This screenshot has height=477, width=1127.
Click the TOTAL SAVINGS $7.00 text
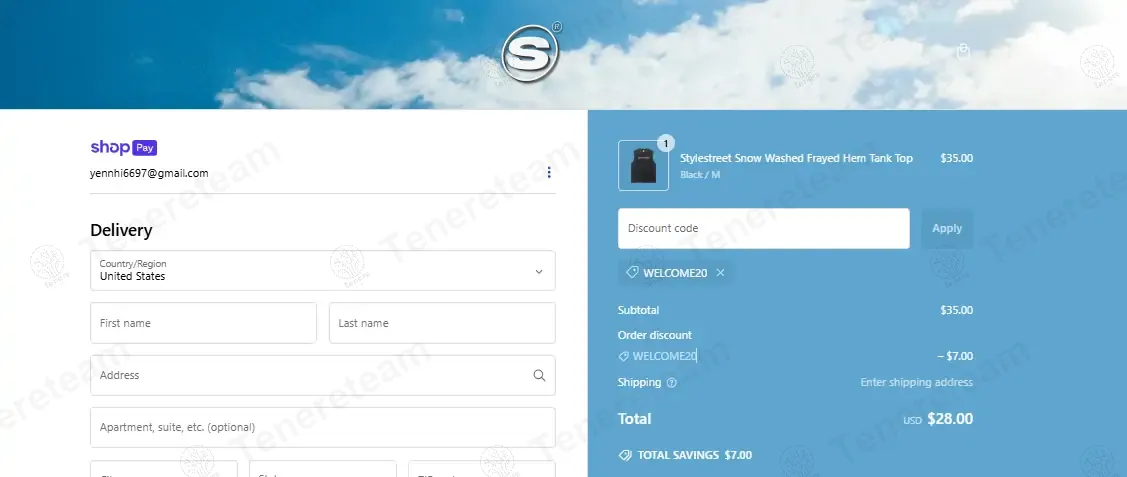point(694,455)
